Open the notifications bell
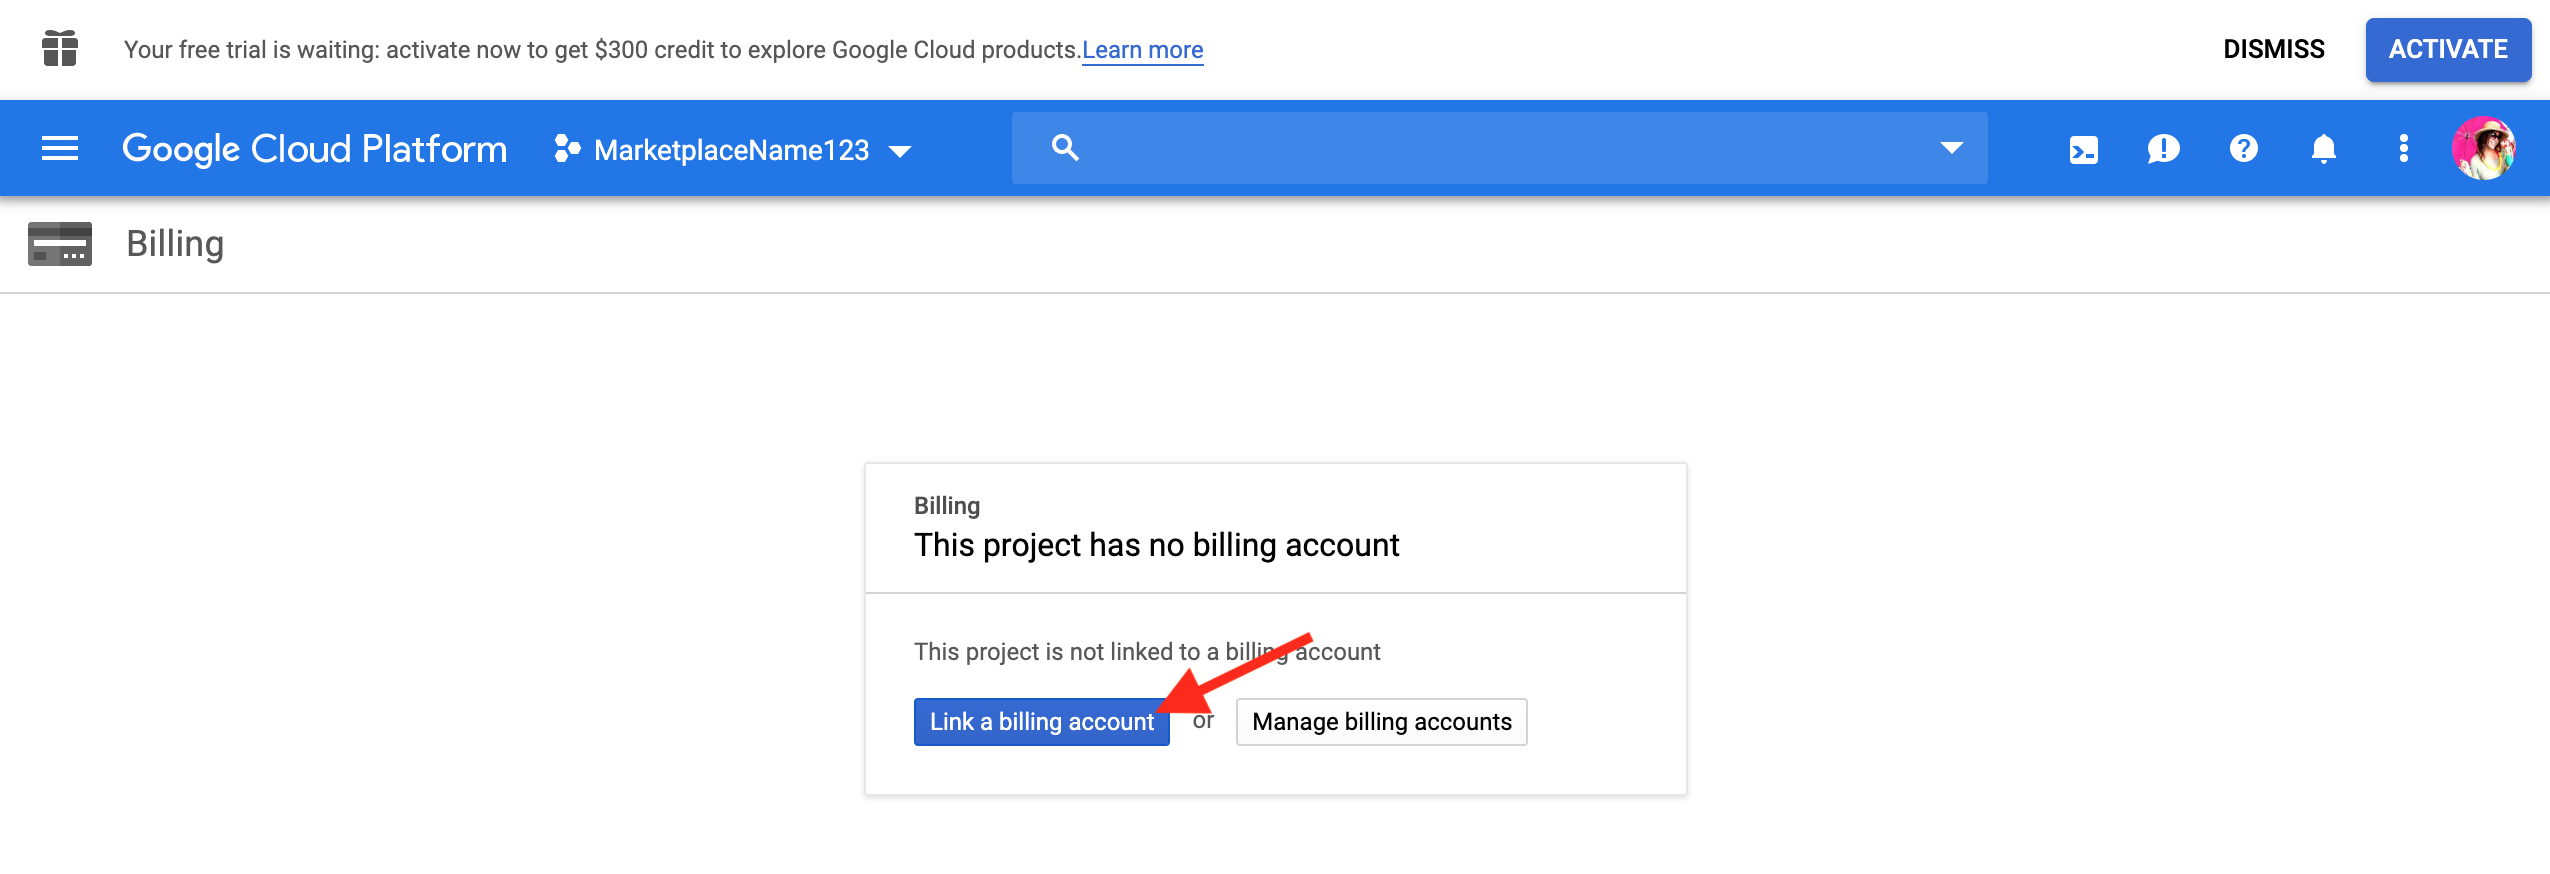 [x=2323, y=149]
